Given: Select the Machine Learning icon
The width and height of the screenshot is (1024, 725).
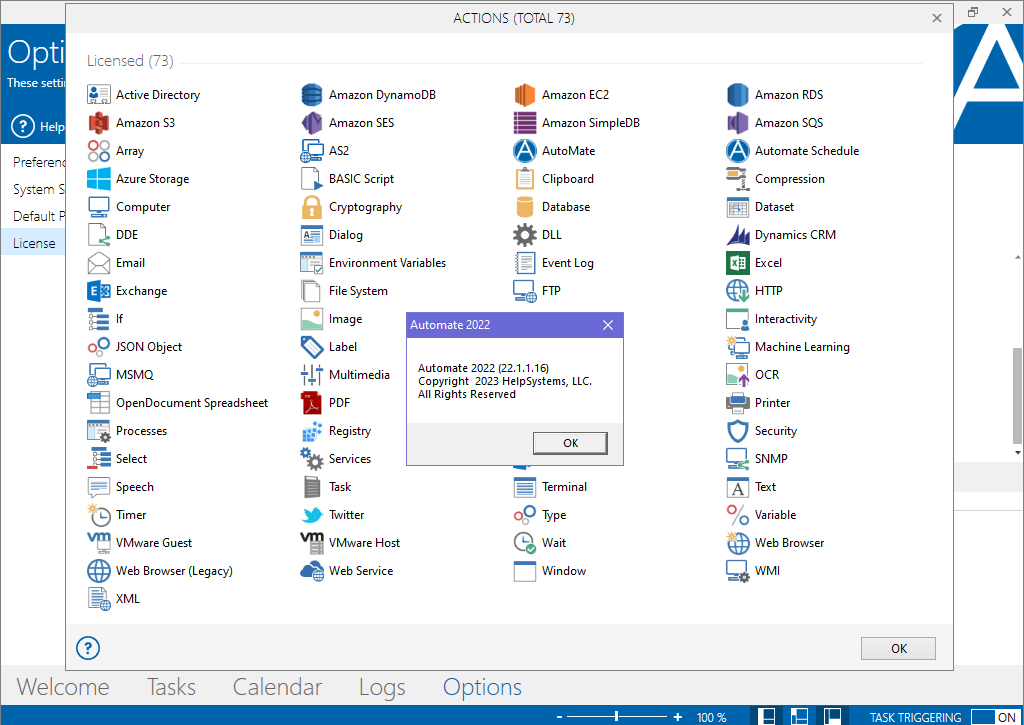Looking at the screenshot, I should [x=737, y=347].
